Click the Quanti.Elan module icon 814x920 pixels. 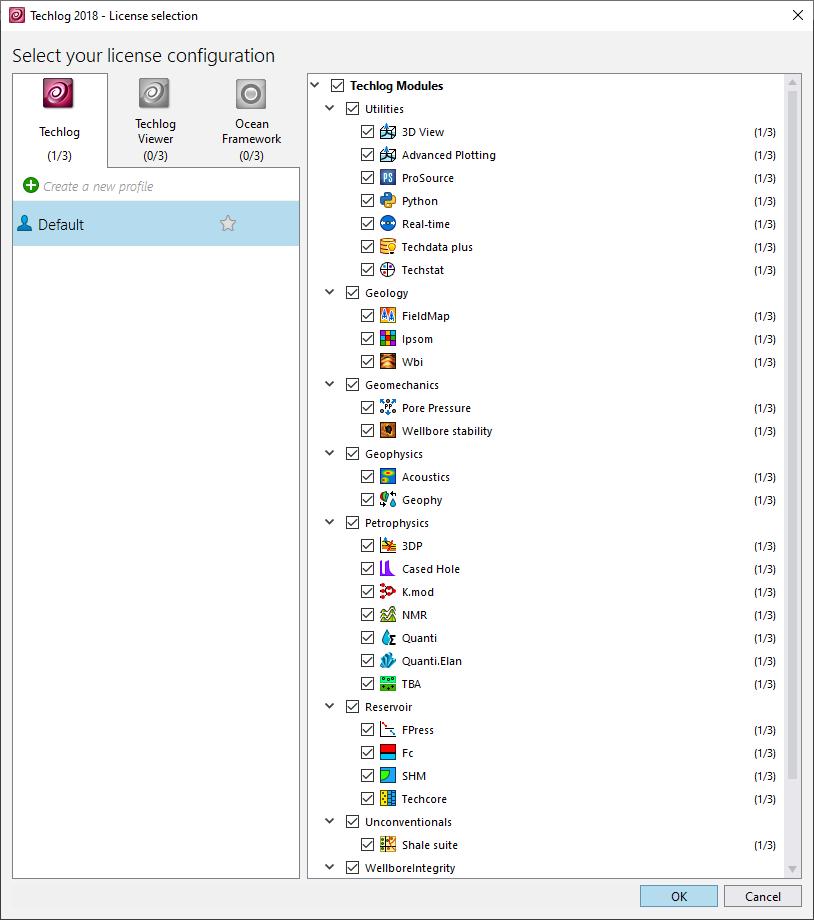(387, 661)
